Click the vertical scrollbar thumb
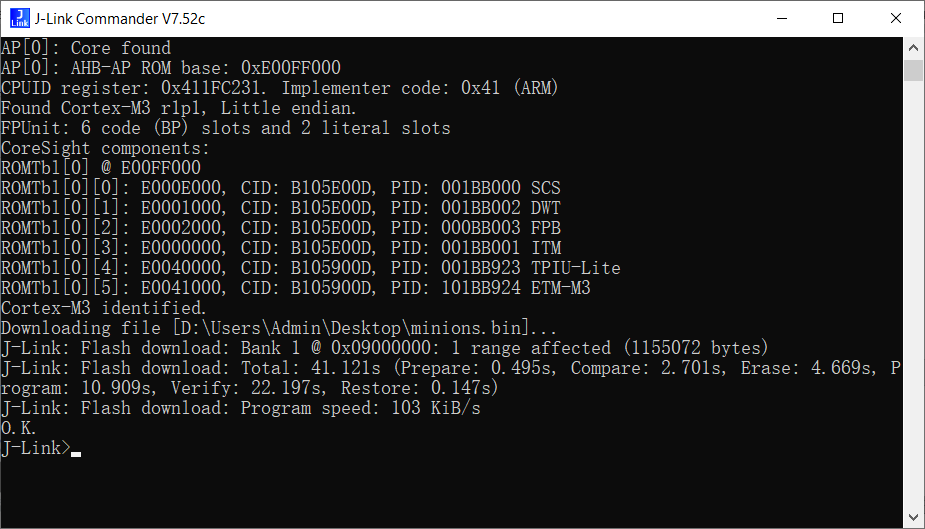 (914, 70)
